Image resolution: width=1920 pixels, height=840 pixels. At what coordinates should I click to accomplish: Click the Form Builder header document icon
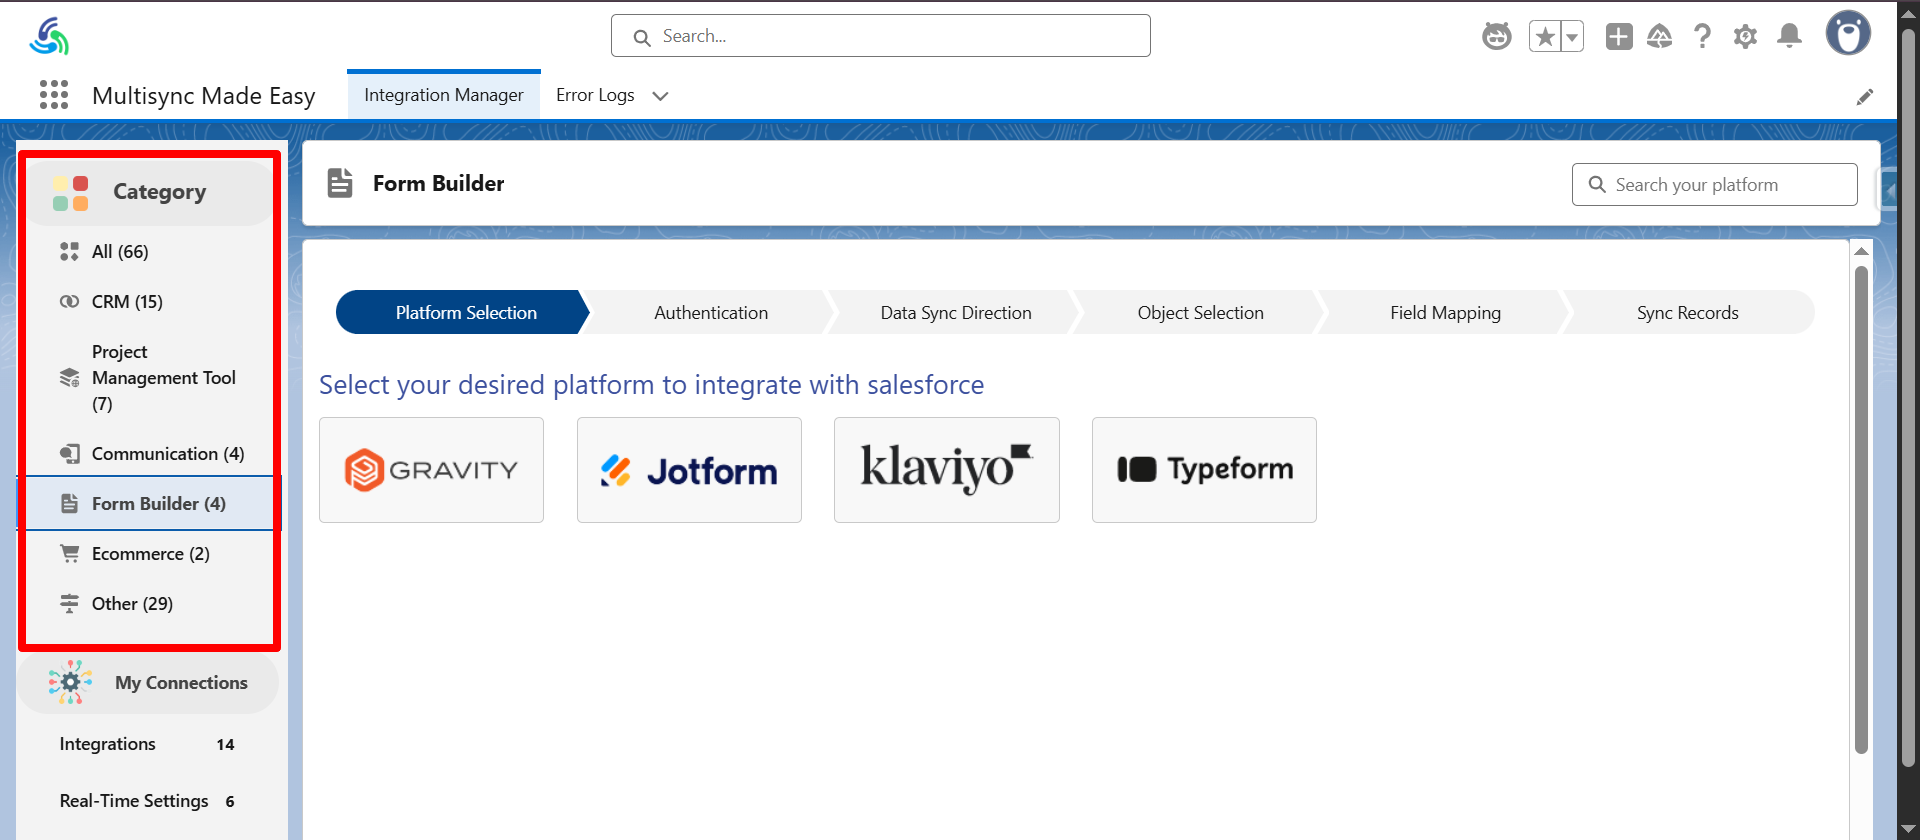tap(340, 183)
